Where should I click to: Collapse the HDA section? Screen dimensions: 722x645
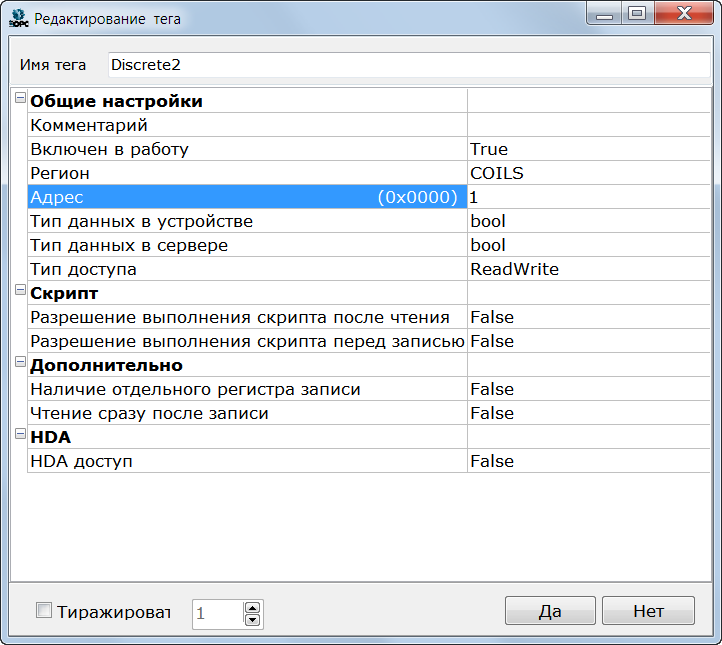point(20,435)
